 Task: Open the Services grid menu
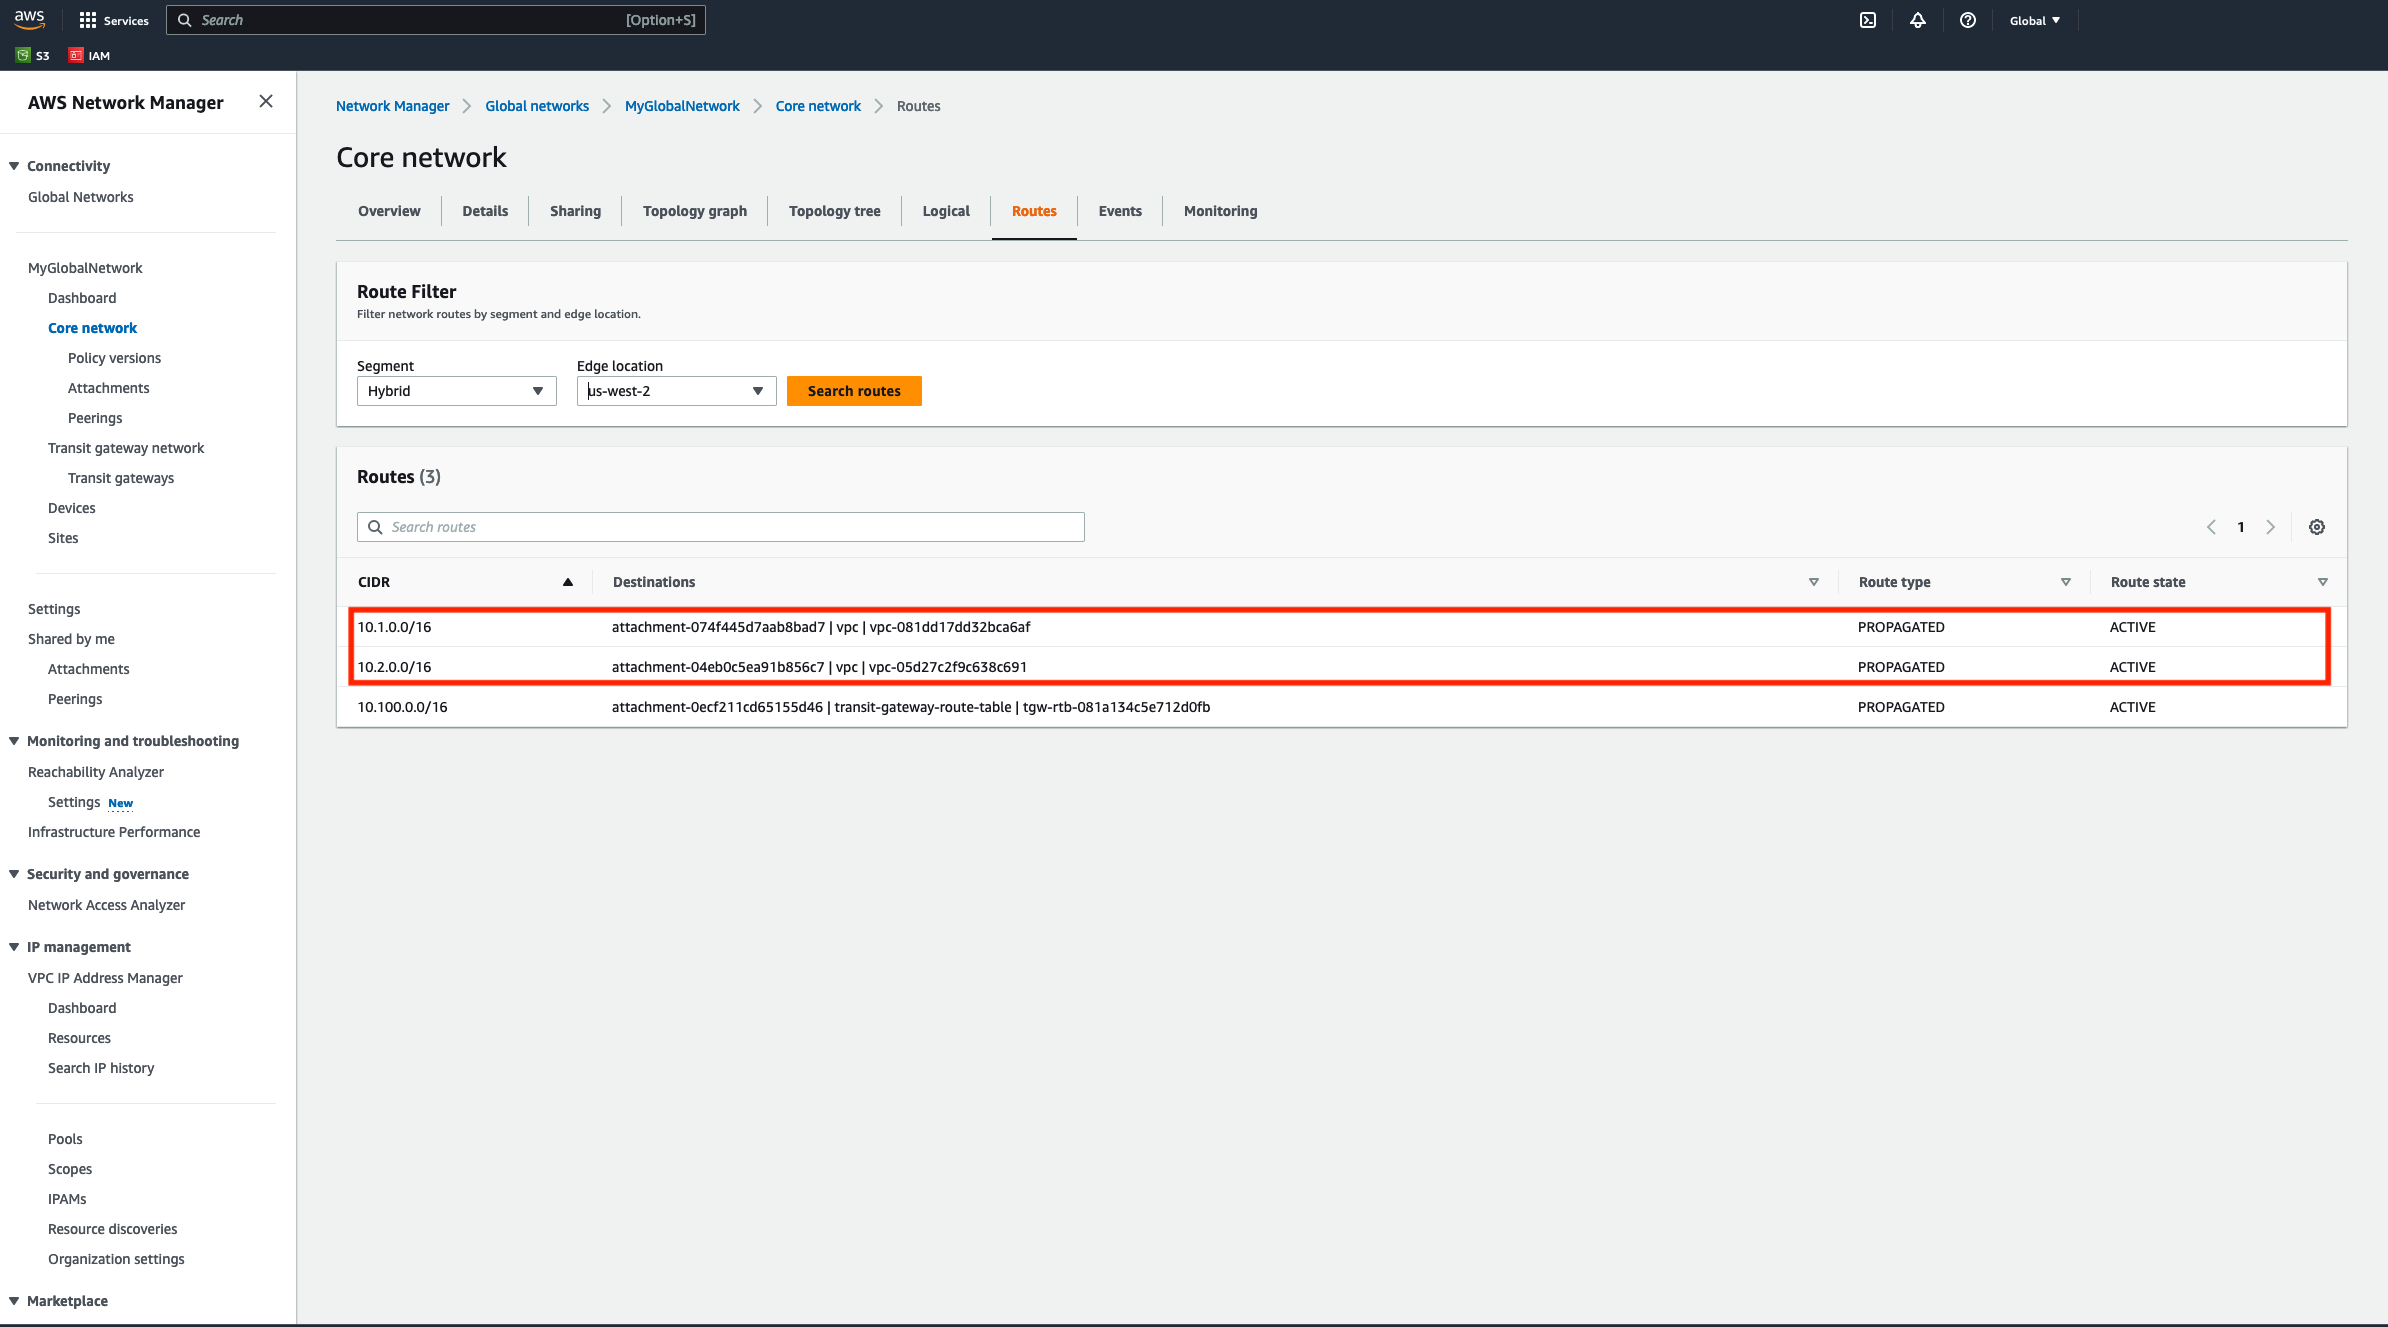tap(113, 19)
